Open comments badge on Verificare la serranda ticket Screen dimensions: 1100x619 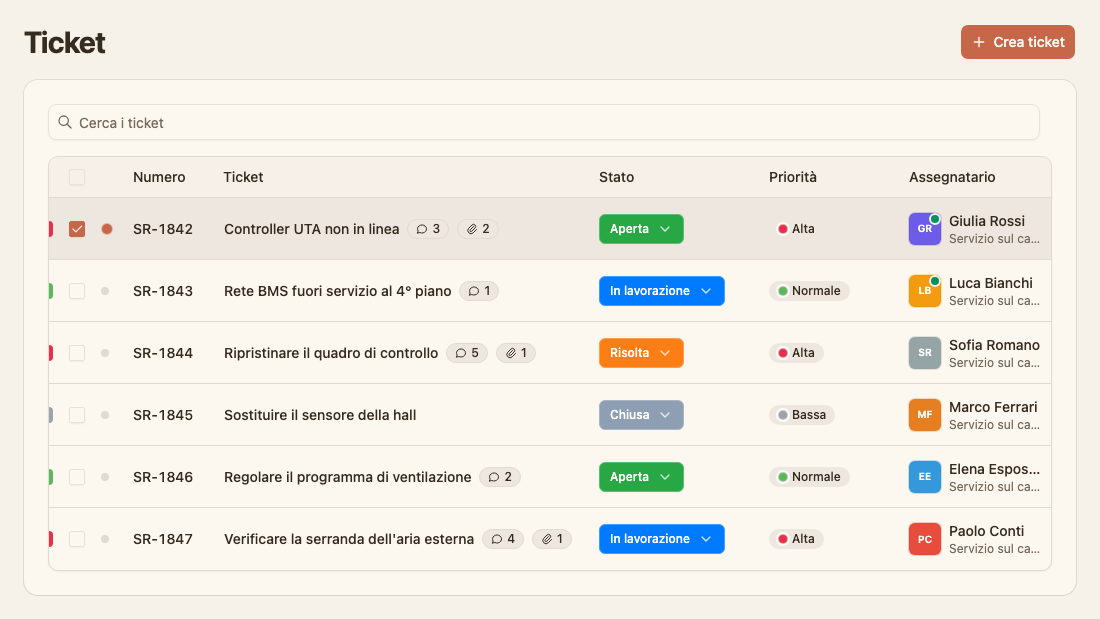click(503, 539)
